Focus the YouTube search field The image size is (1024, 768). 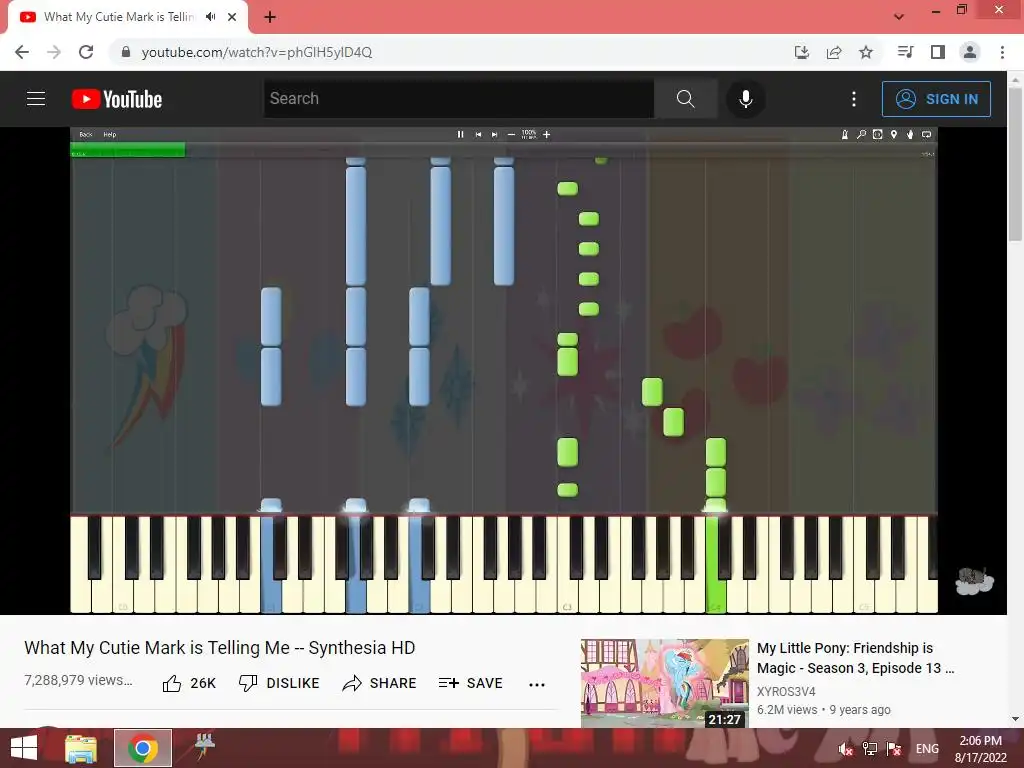pos(459,99)
